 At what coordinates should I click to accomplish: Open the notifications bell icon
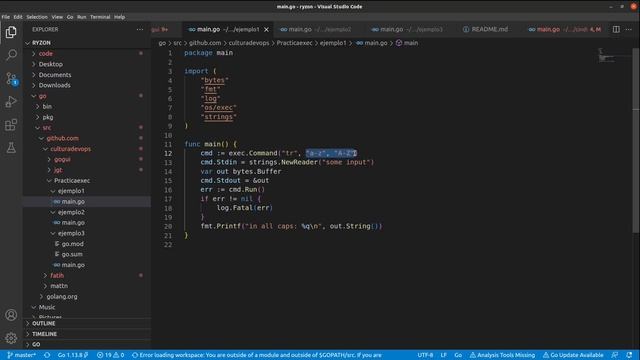tap(629, 355)
